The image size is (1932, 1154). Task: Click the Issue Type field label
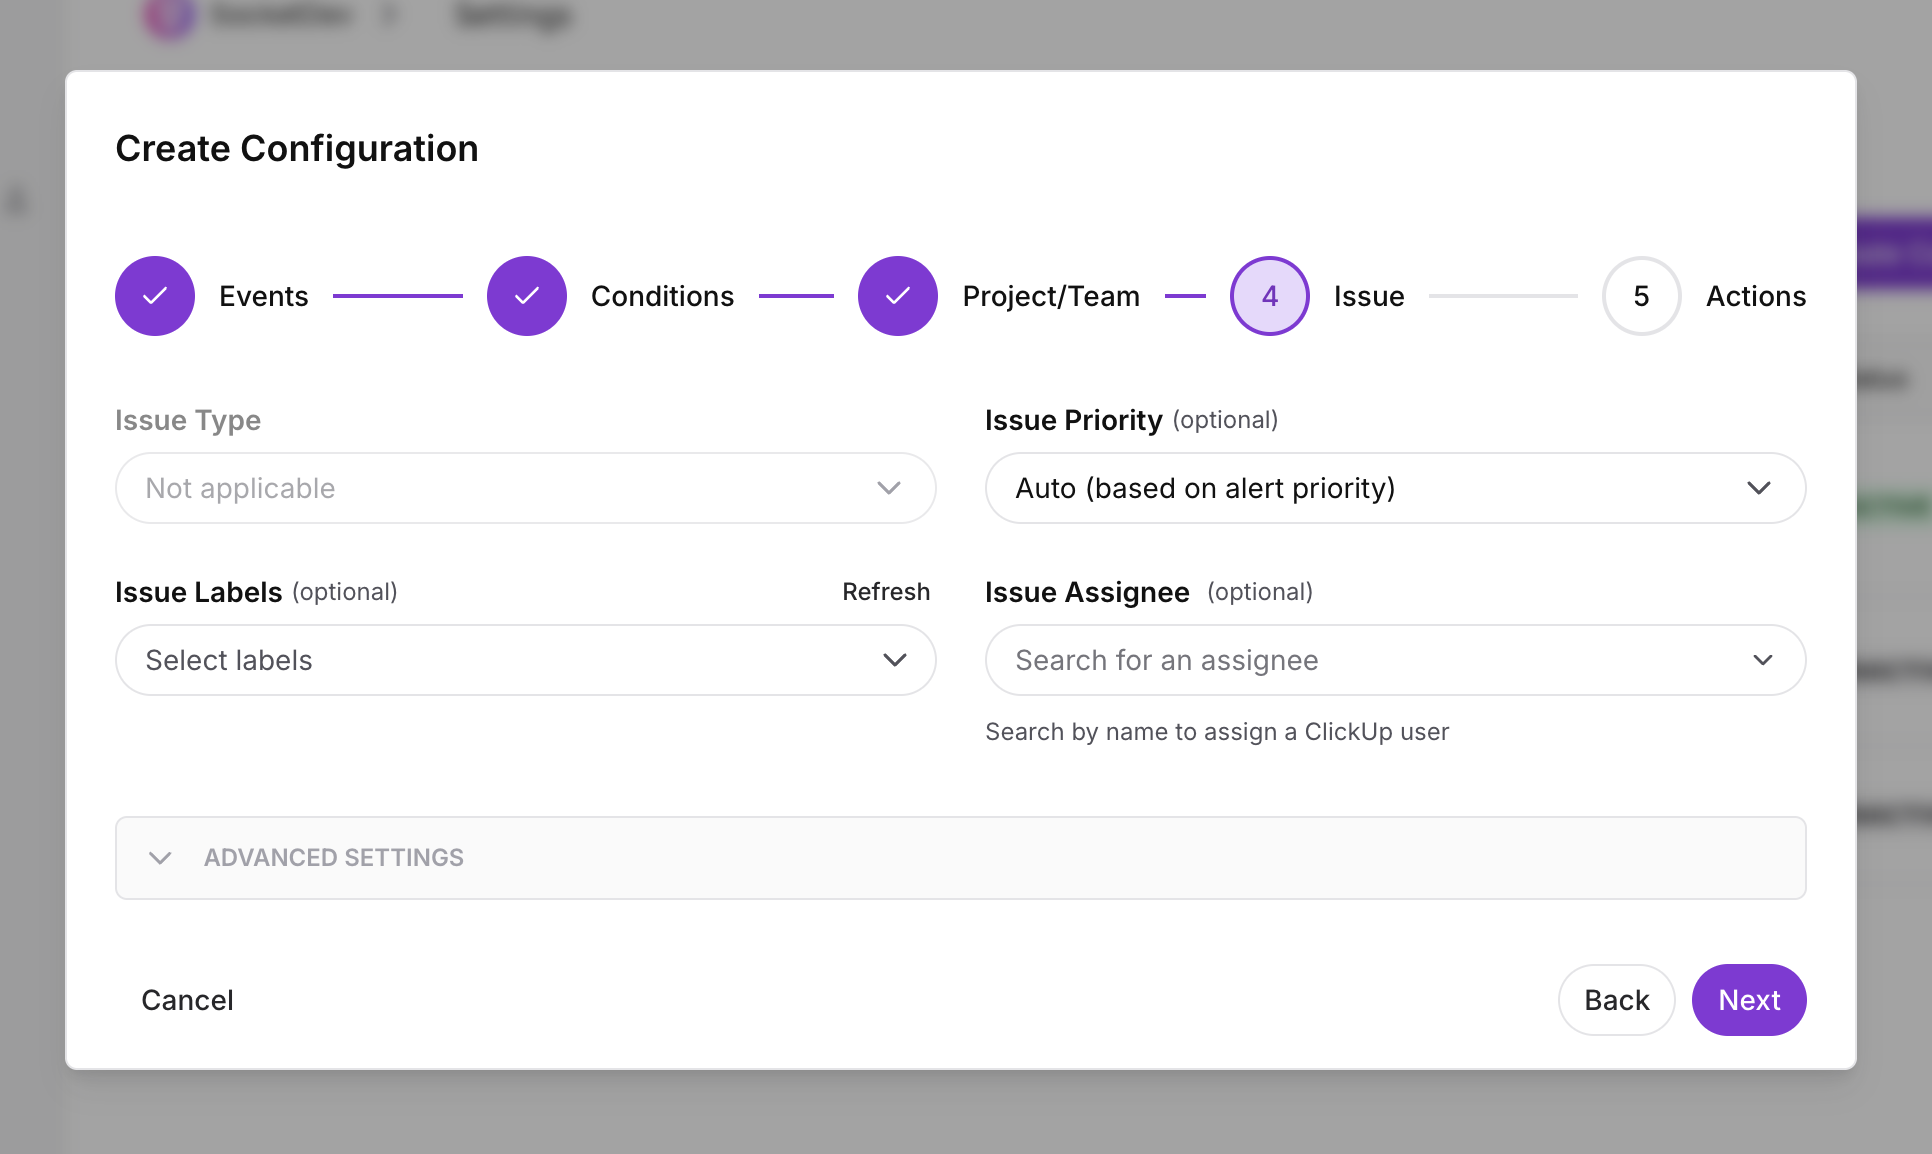(188, 421)
